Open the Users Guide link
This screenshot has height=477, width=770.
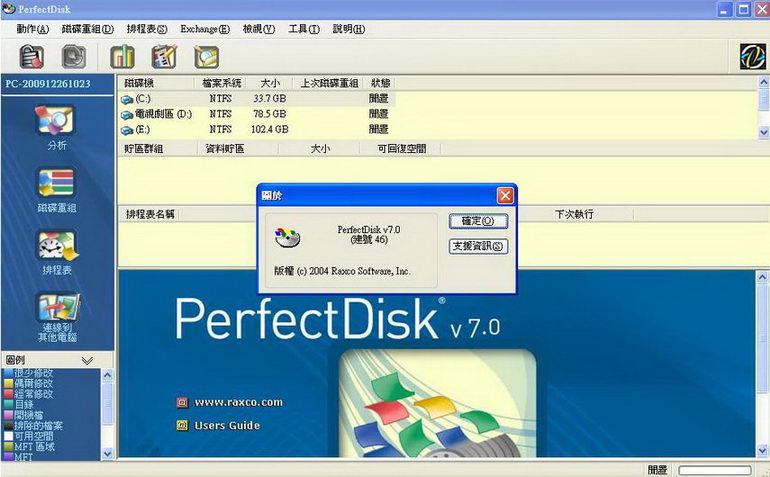point(227,425)
